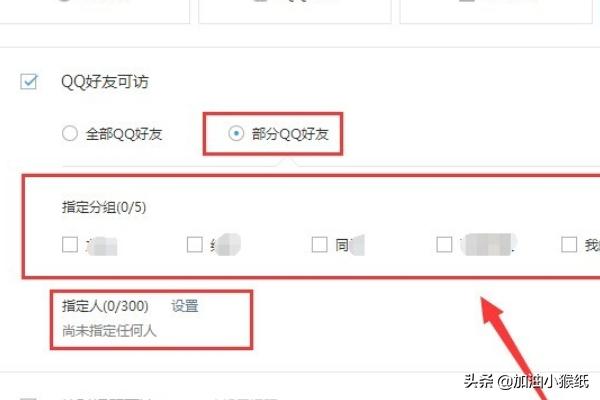Screen dimensions: 600x400
Task: Select the 全部QQ好友 radio button
Action: pos(70,133)
